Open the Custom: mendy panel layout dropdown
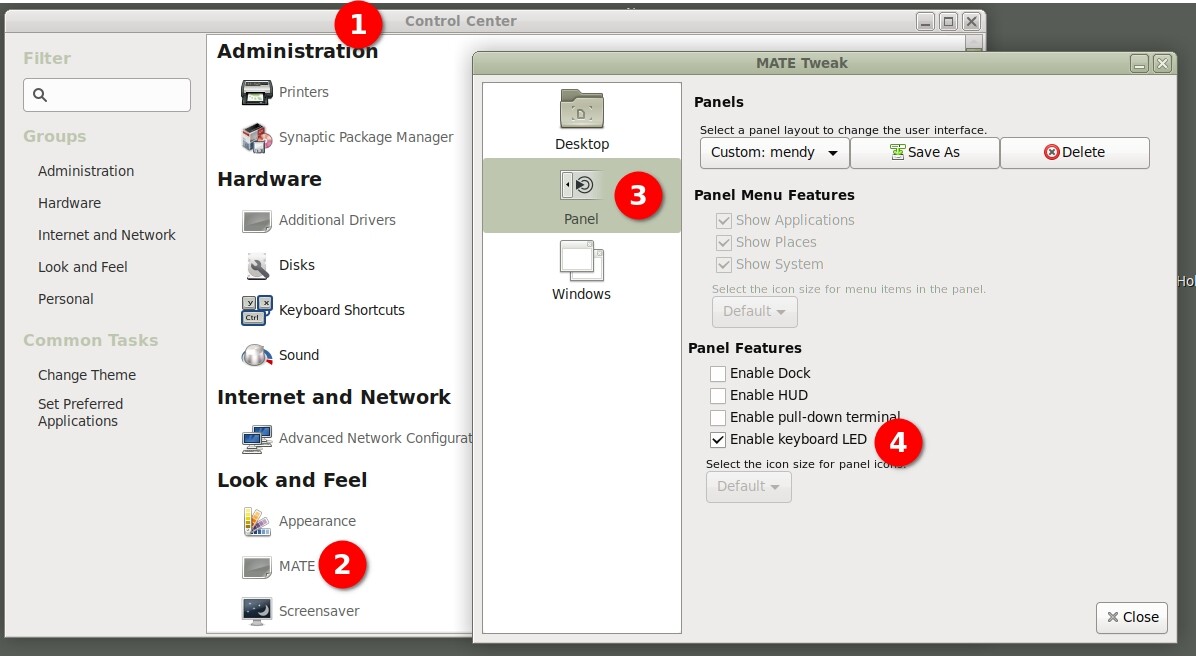 click(774, 153)
